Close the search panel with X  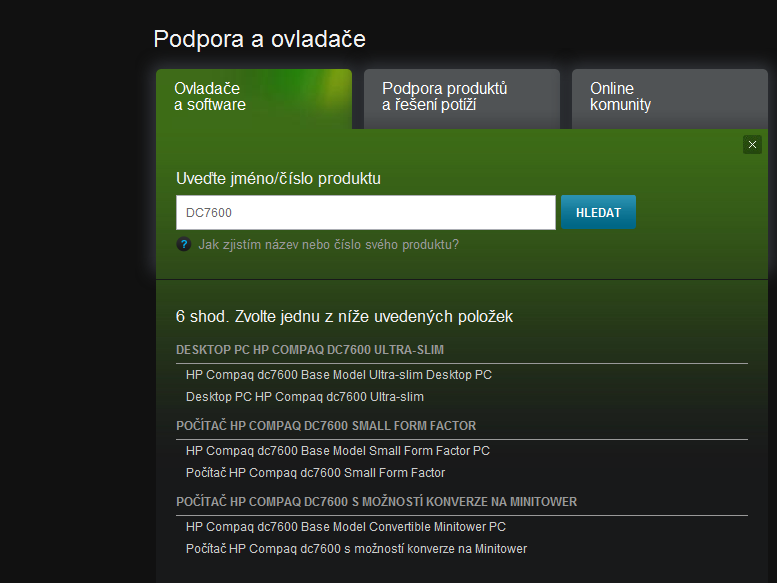tap(752, 145)
